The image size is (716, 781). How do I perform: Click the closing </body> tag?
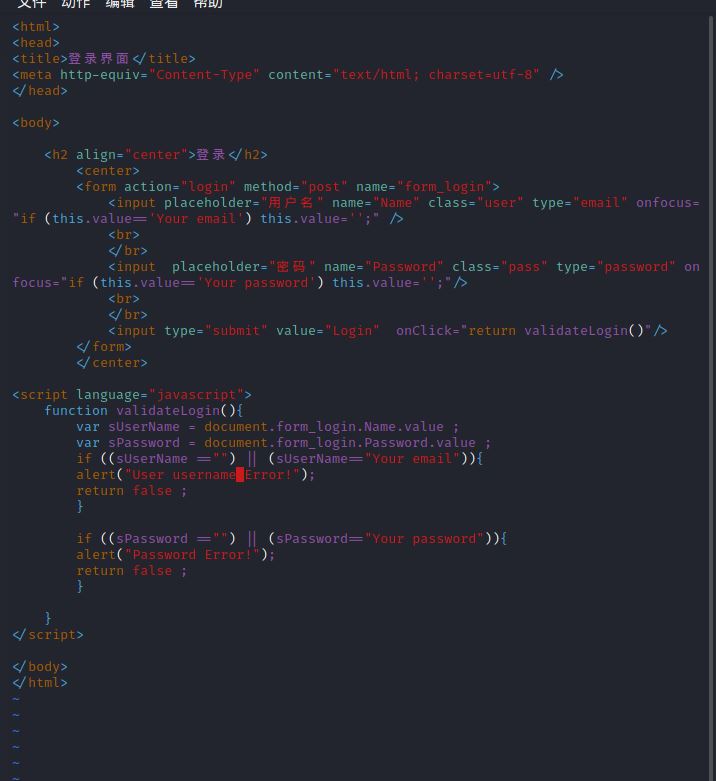coord(40,666)
